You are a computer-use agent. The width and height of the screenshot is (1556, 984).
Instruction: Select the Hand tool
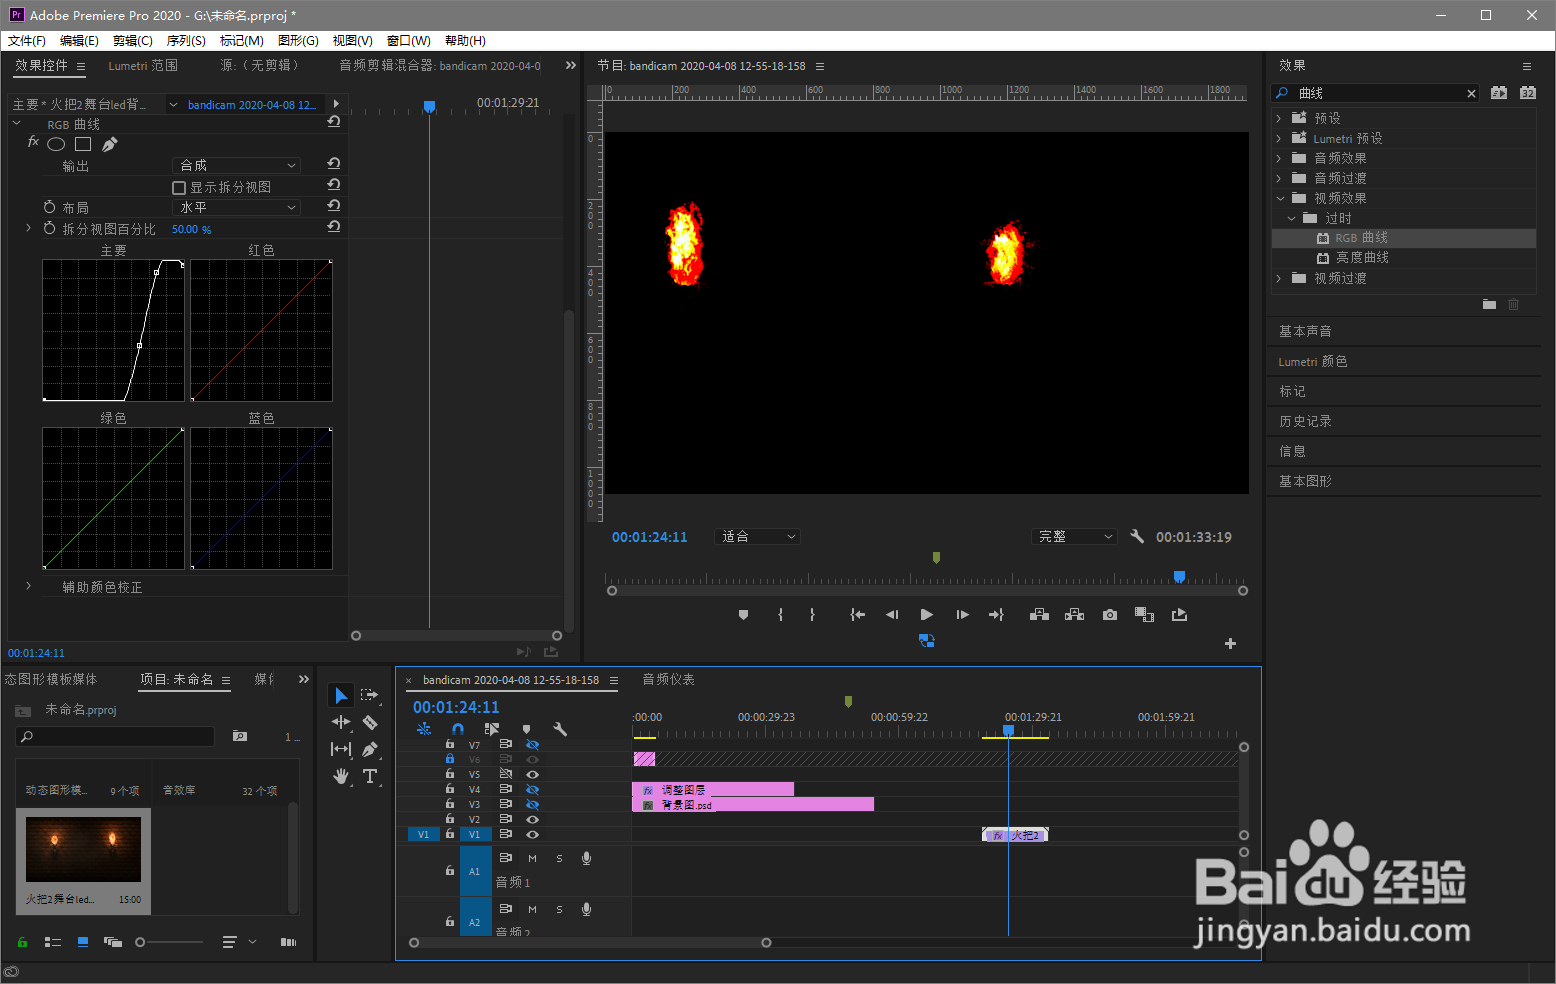point(341,776)
